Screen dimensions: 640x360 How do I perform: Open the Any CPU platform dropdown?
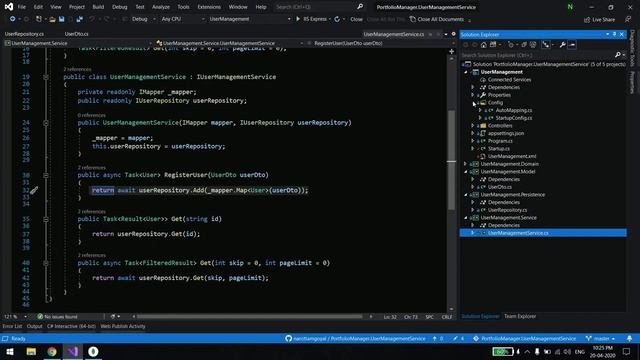183,19
